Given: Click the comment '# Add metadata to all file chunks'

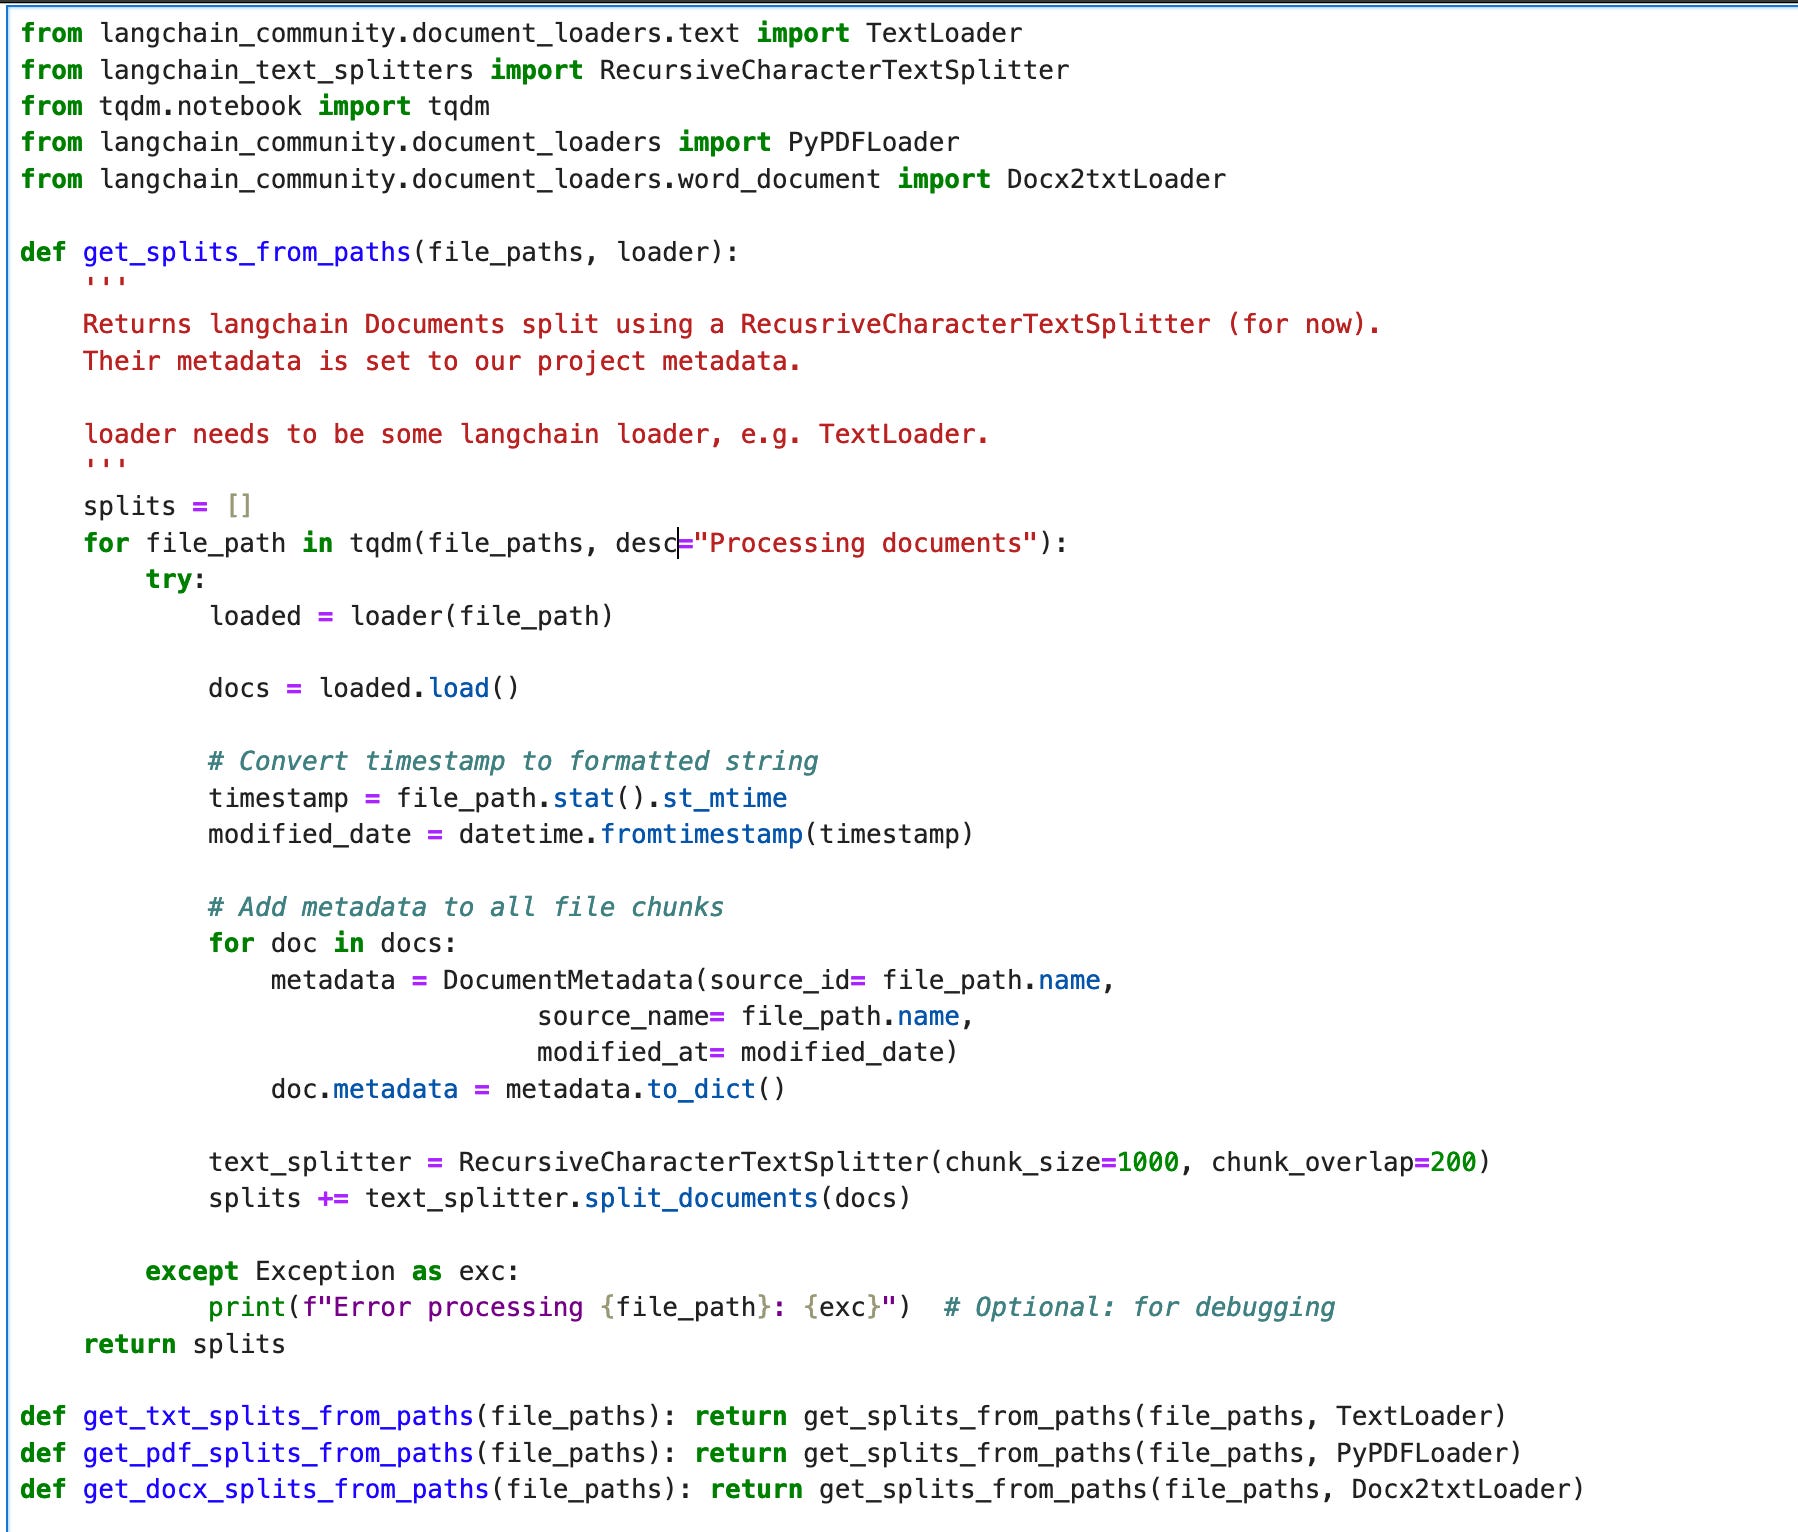Looking at the screenshot, I should pos(466,907).
